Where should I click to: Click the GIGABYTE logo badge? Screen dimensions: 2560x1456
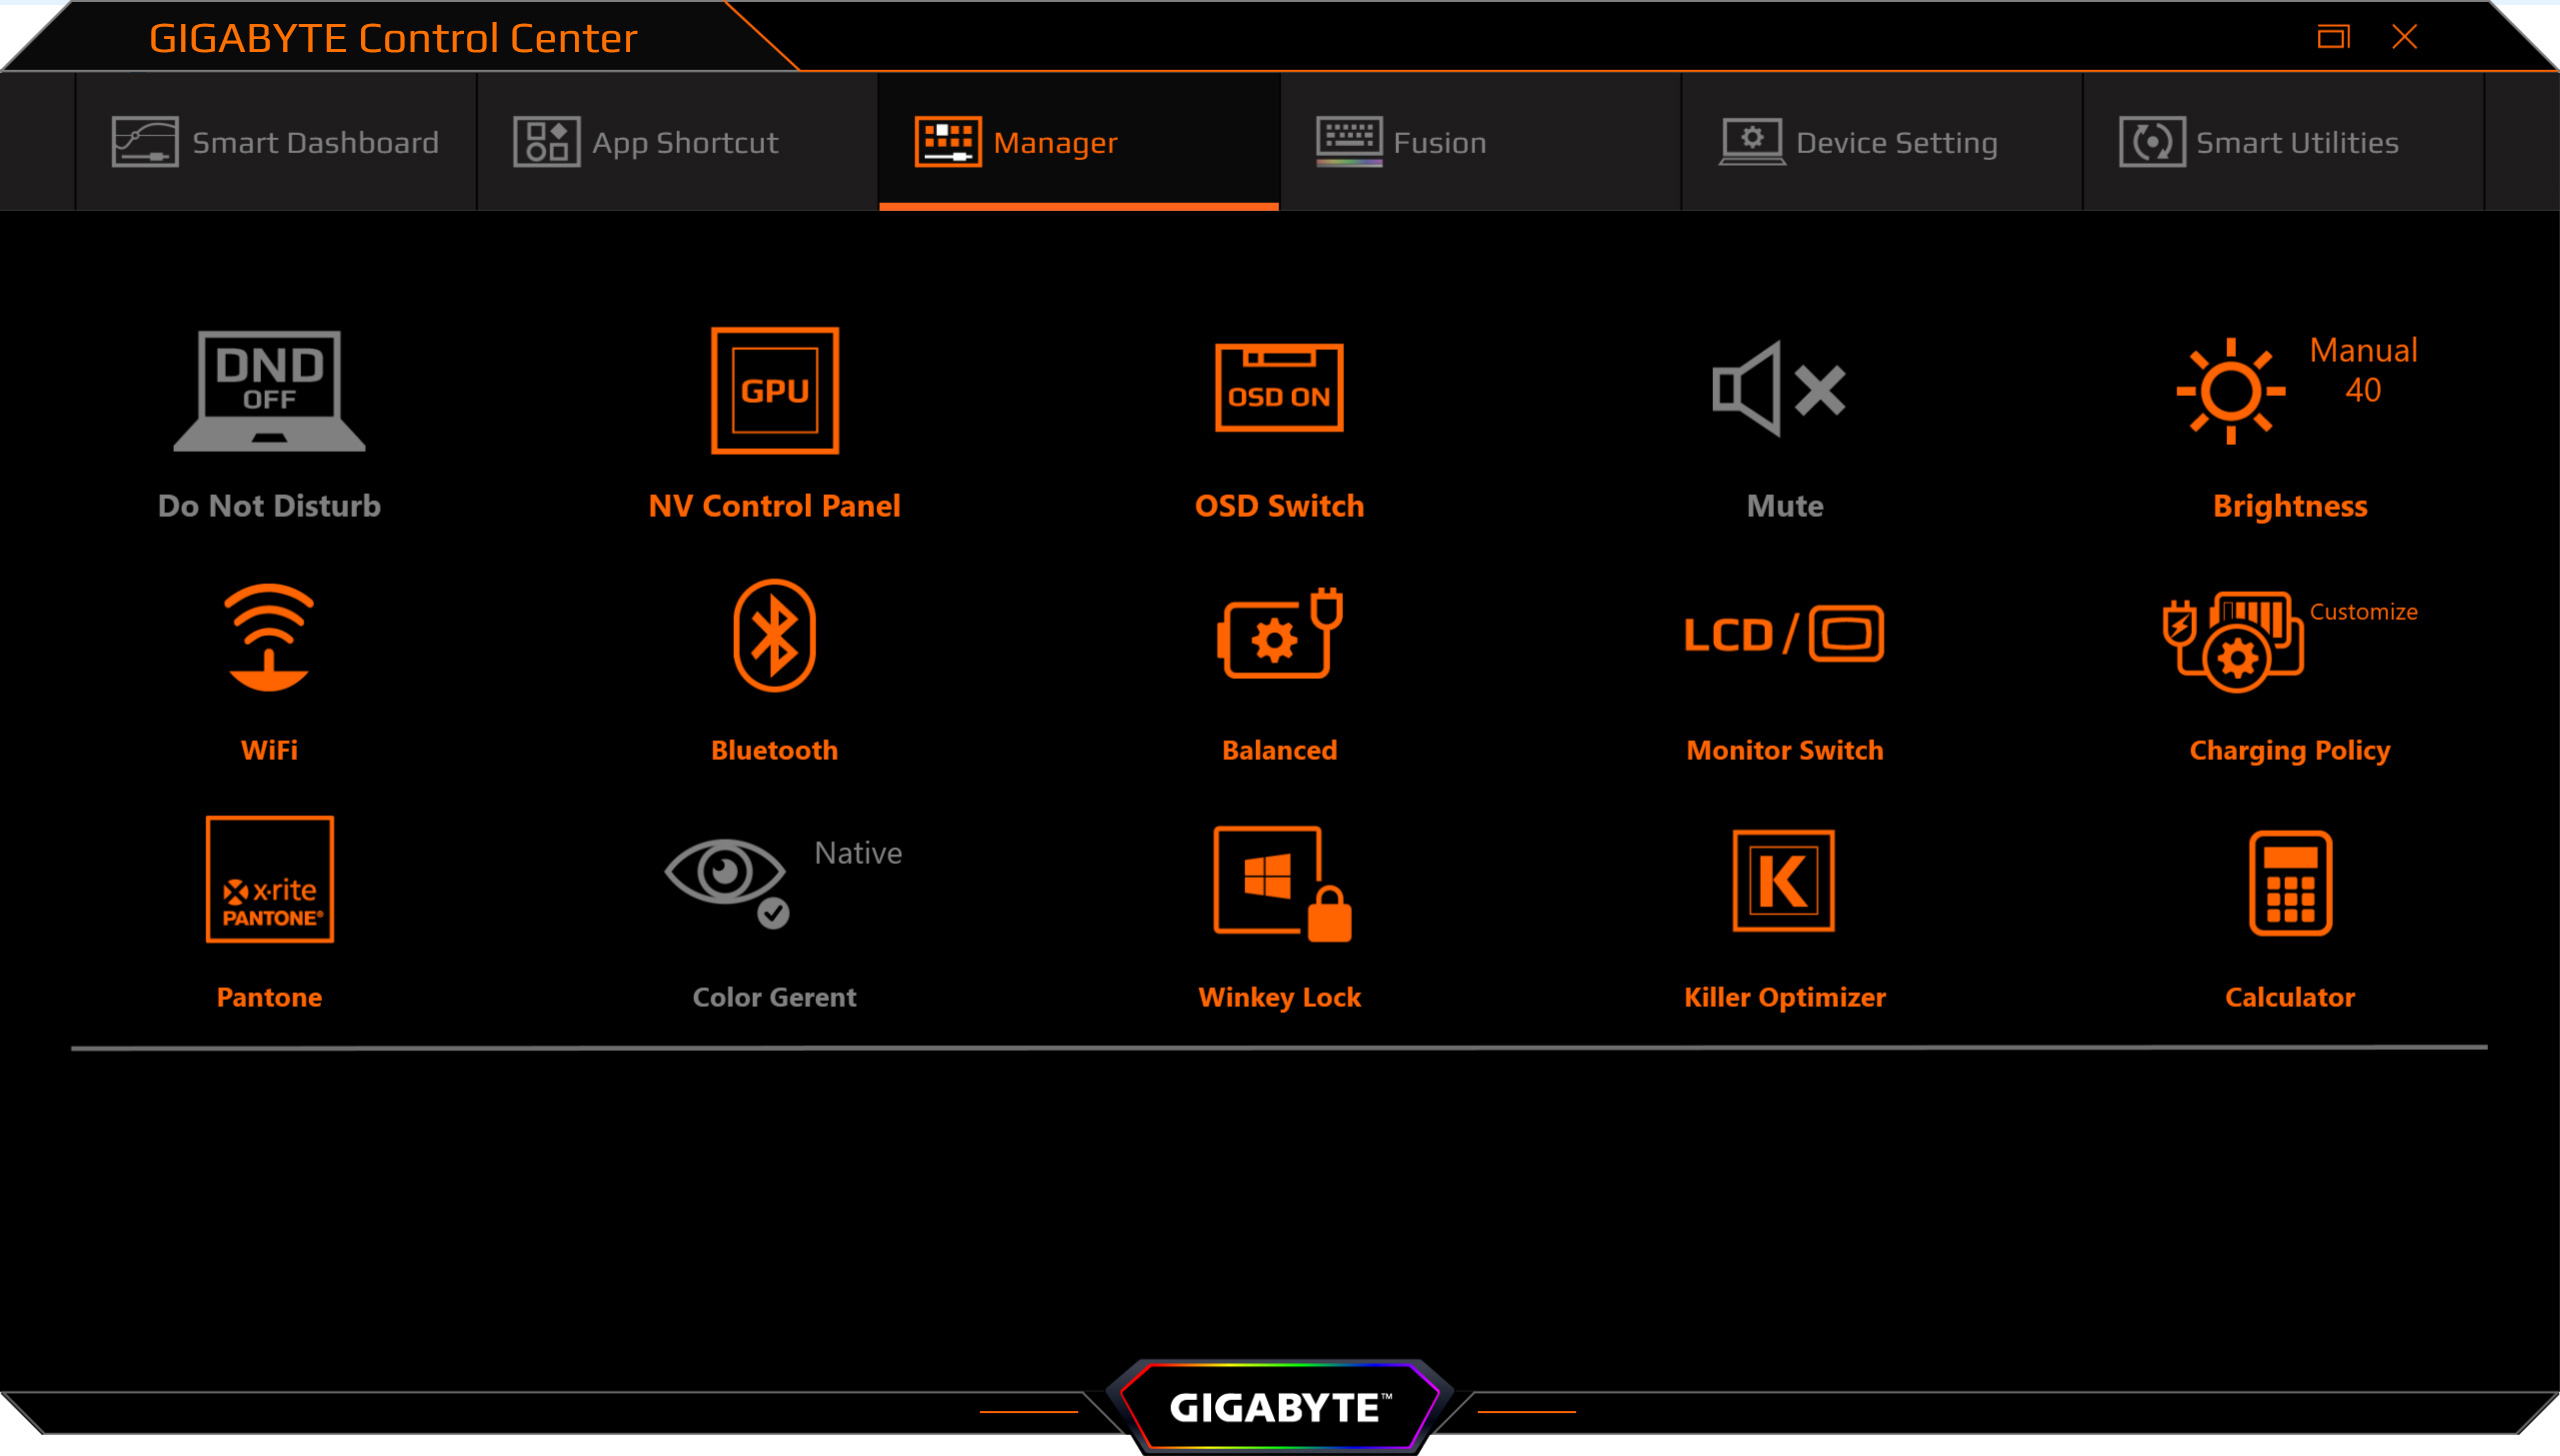pos(1280,1407)
